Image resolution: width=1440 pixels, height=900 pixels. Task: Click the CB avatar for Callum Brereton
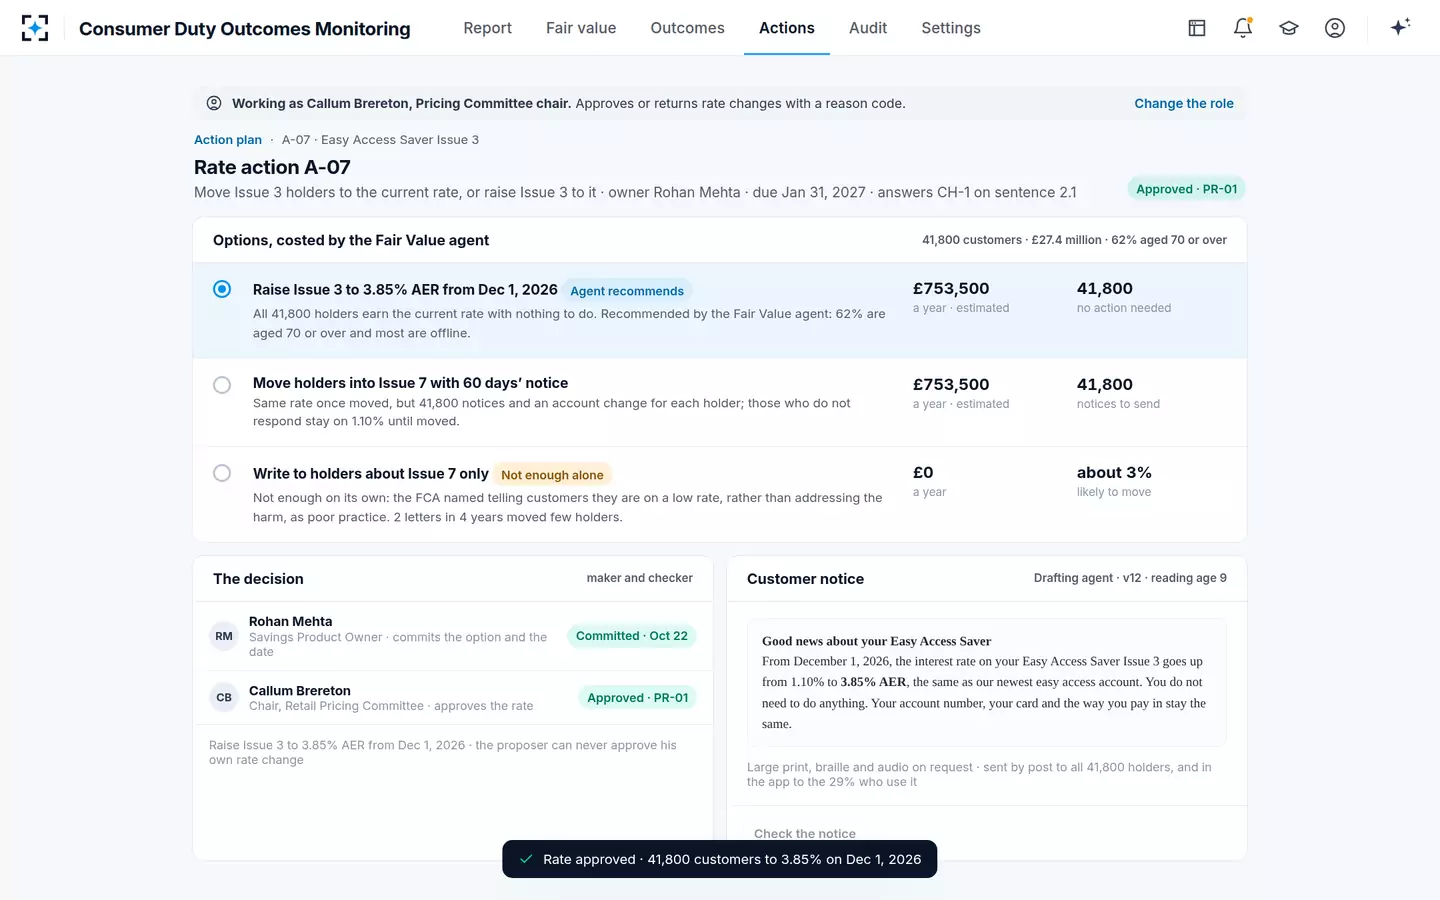pyautogui.click(x=224, y=698)
